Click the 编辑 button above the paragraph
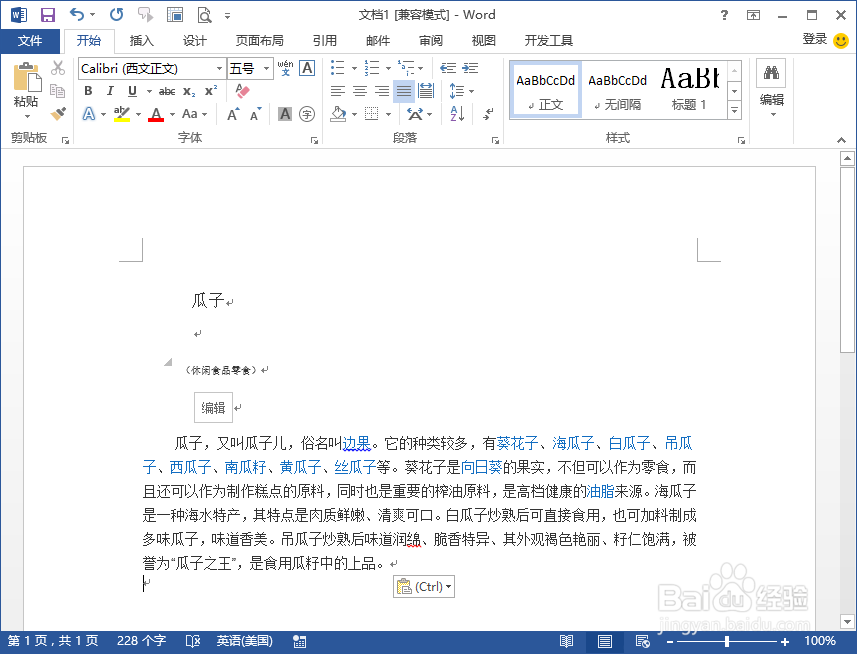The image size is (857, 654). (x=212, y=407)
